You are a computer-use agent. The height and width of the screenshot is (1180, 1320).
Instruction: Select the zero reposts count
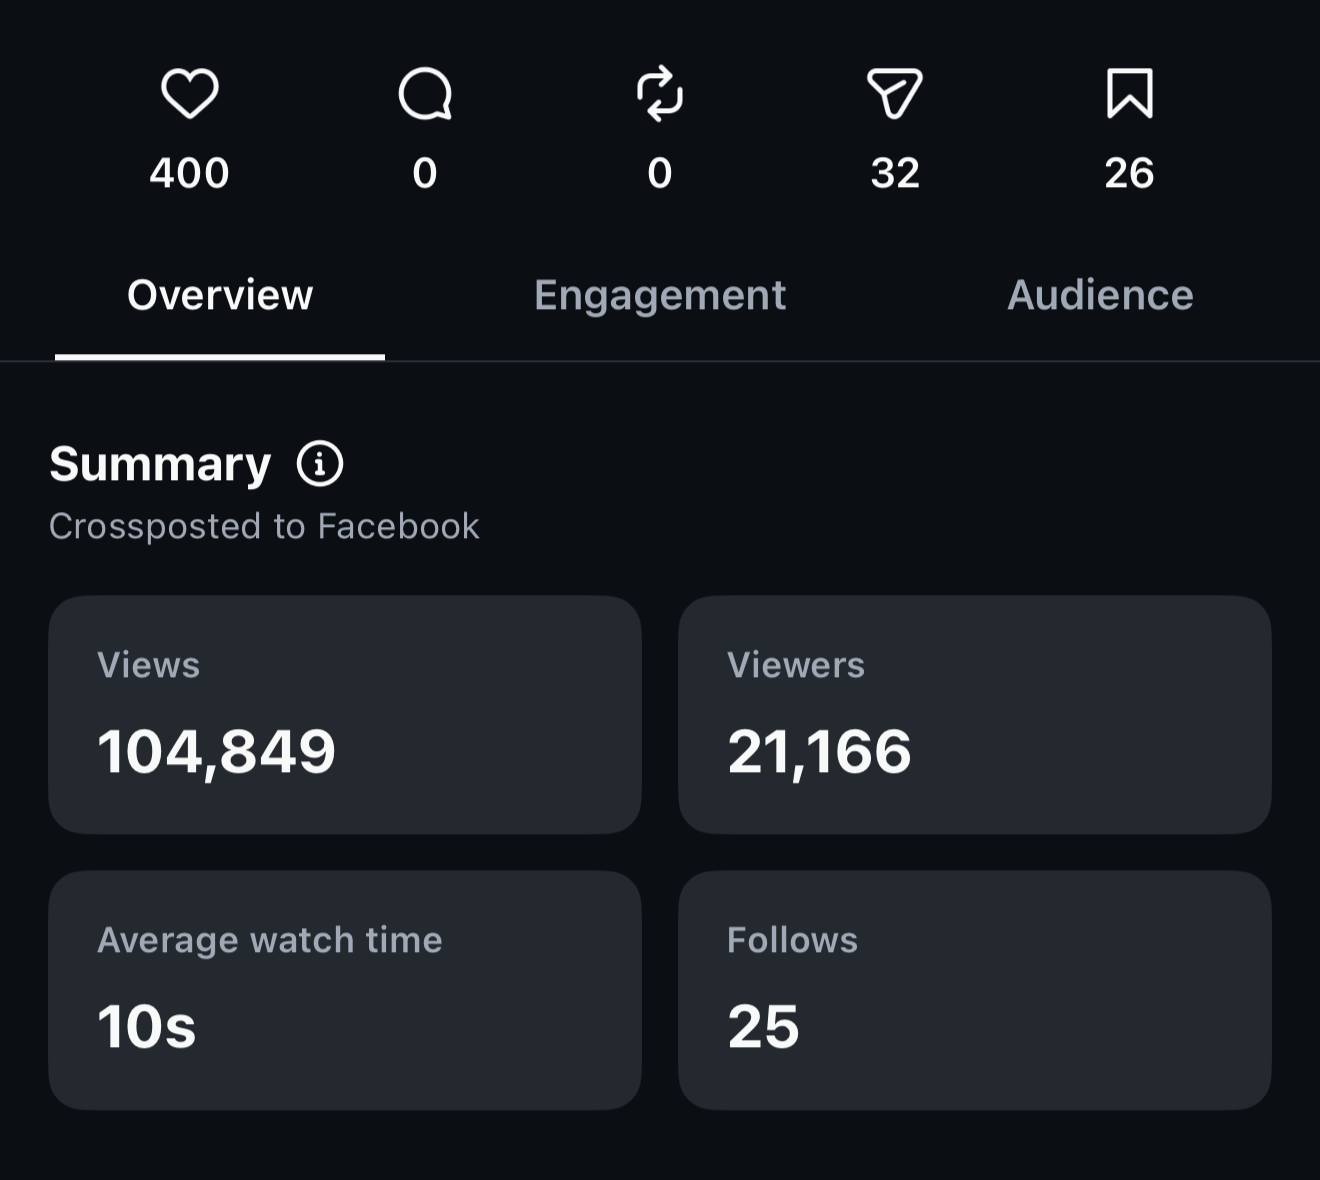point(660,173)
